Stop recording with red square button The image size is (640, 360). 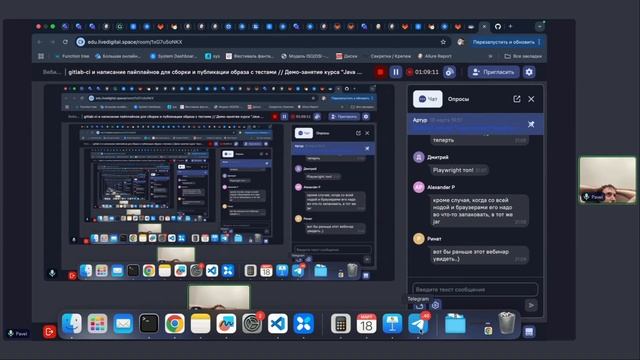pos(380,72)
